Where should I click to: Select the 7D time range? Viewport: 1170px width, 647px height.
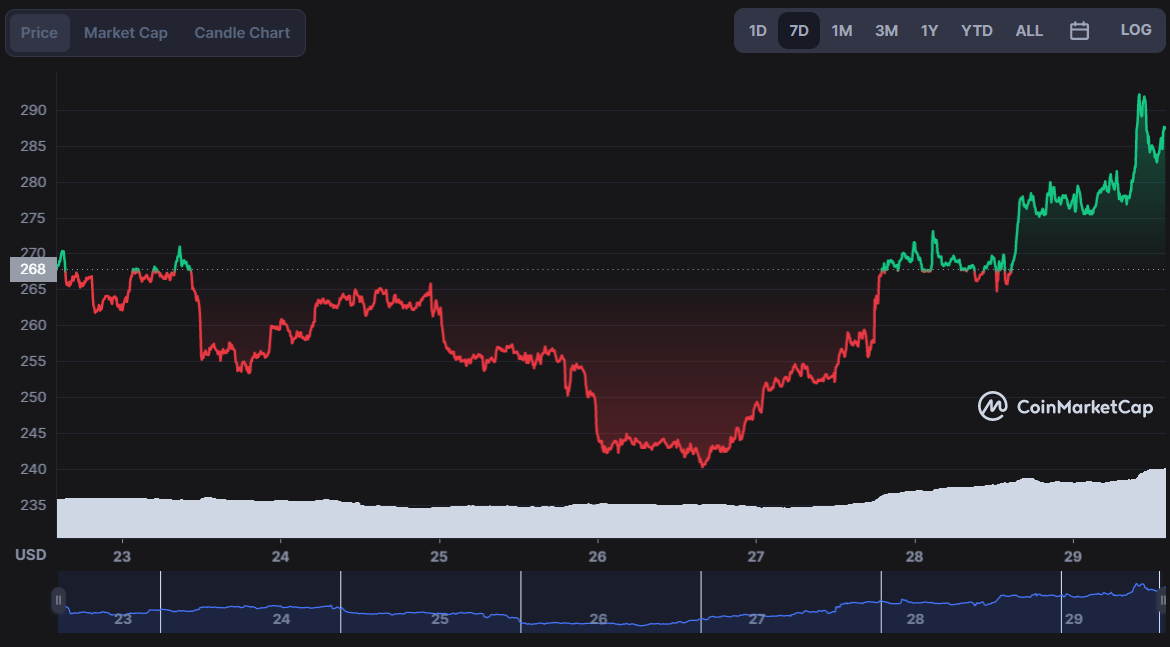(x=798, y=31)
